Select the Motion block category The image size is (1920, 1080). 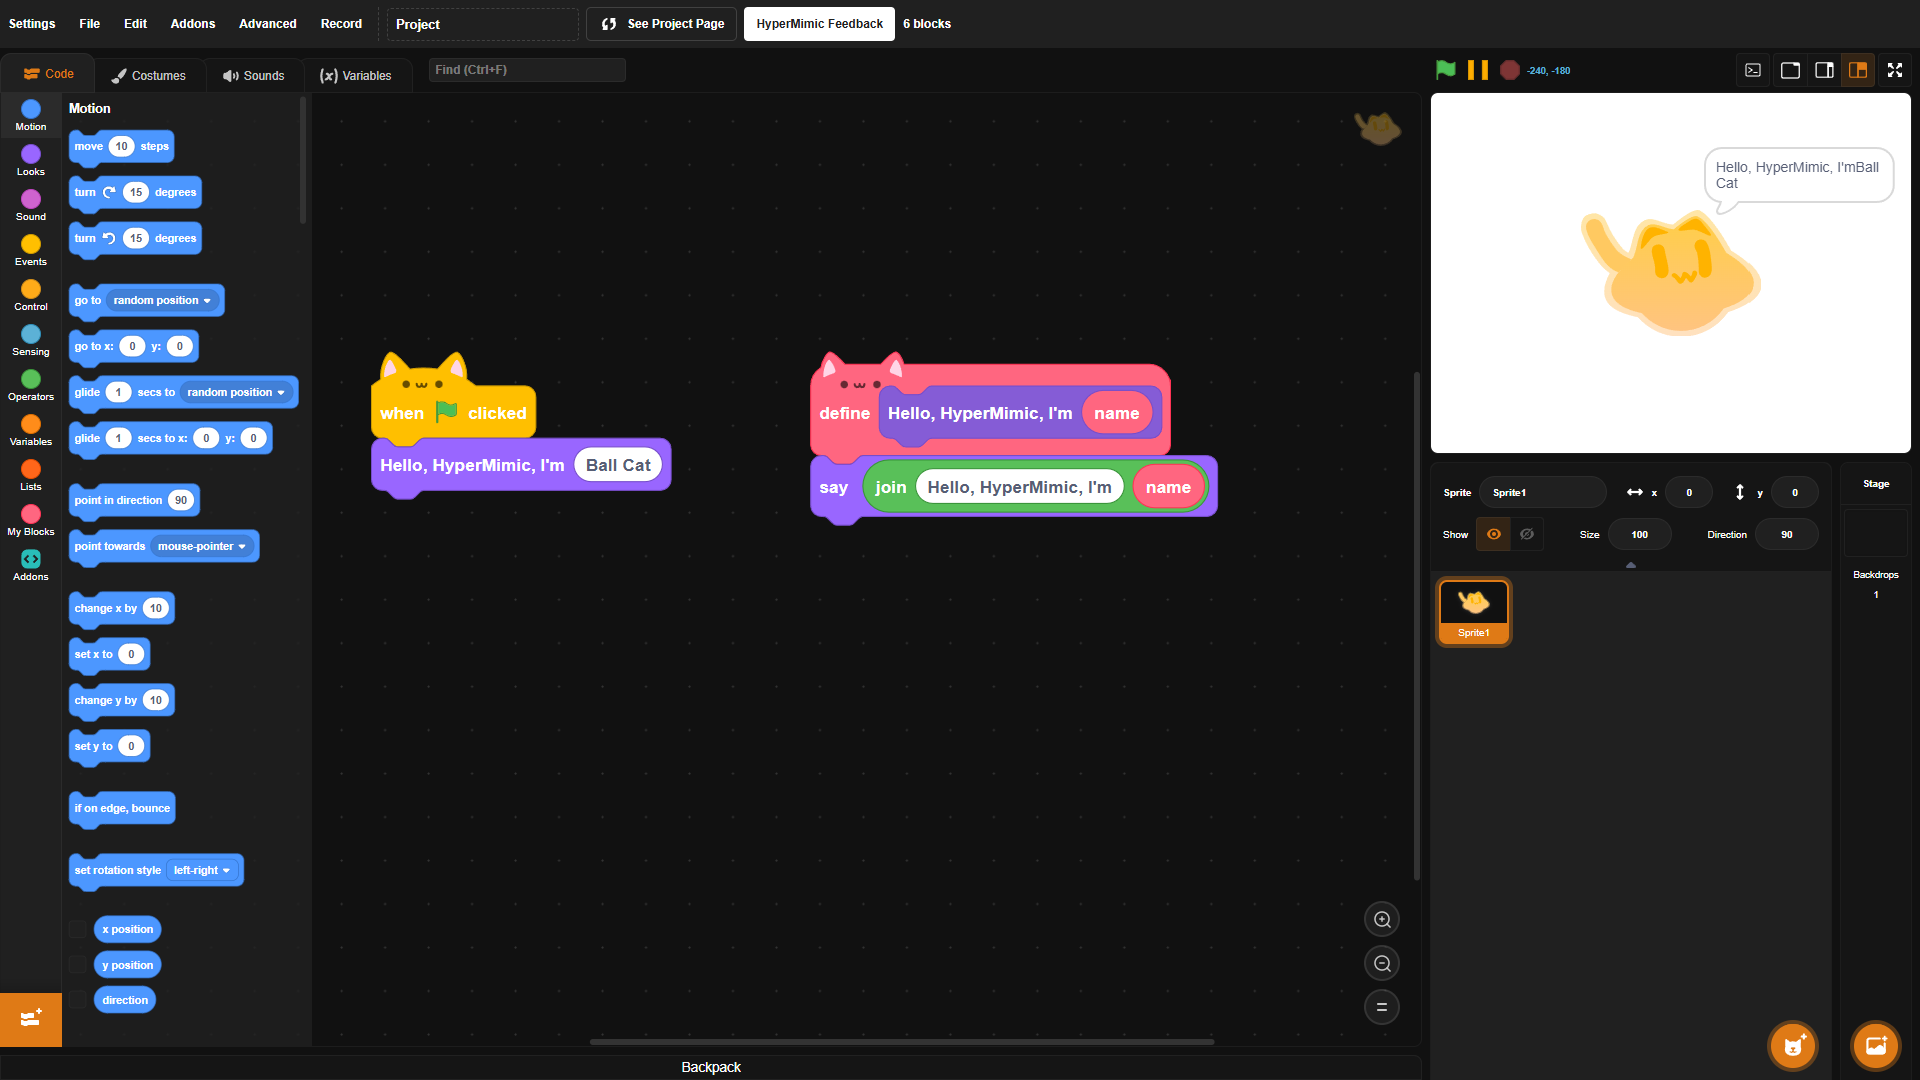(x=31, y=115)
